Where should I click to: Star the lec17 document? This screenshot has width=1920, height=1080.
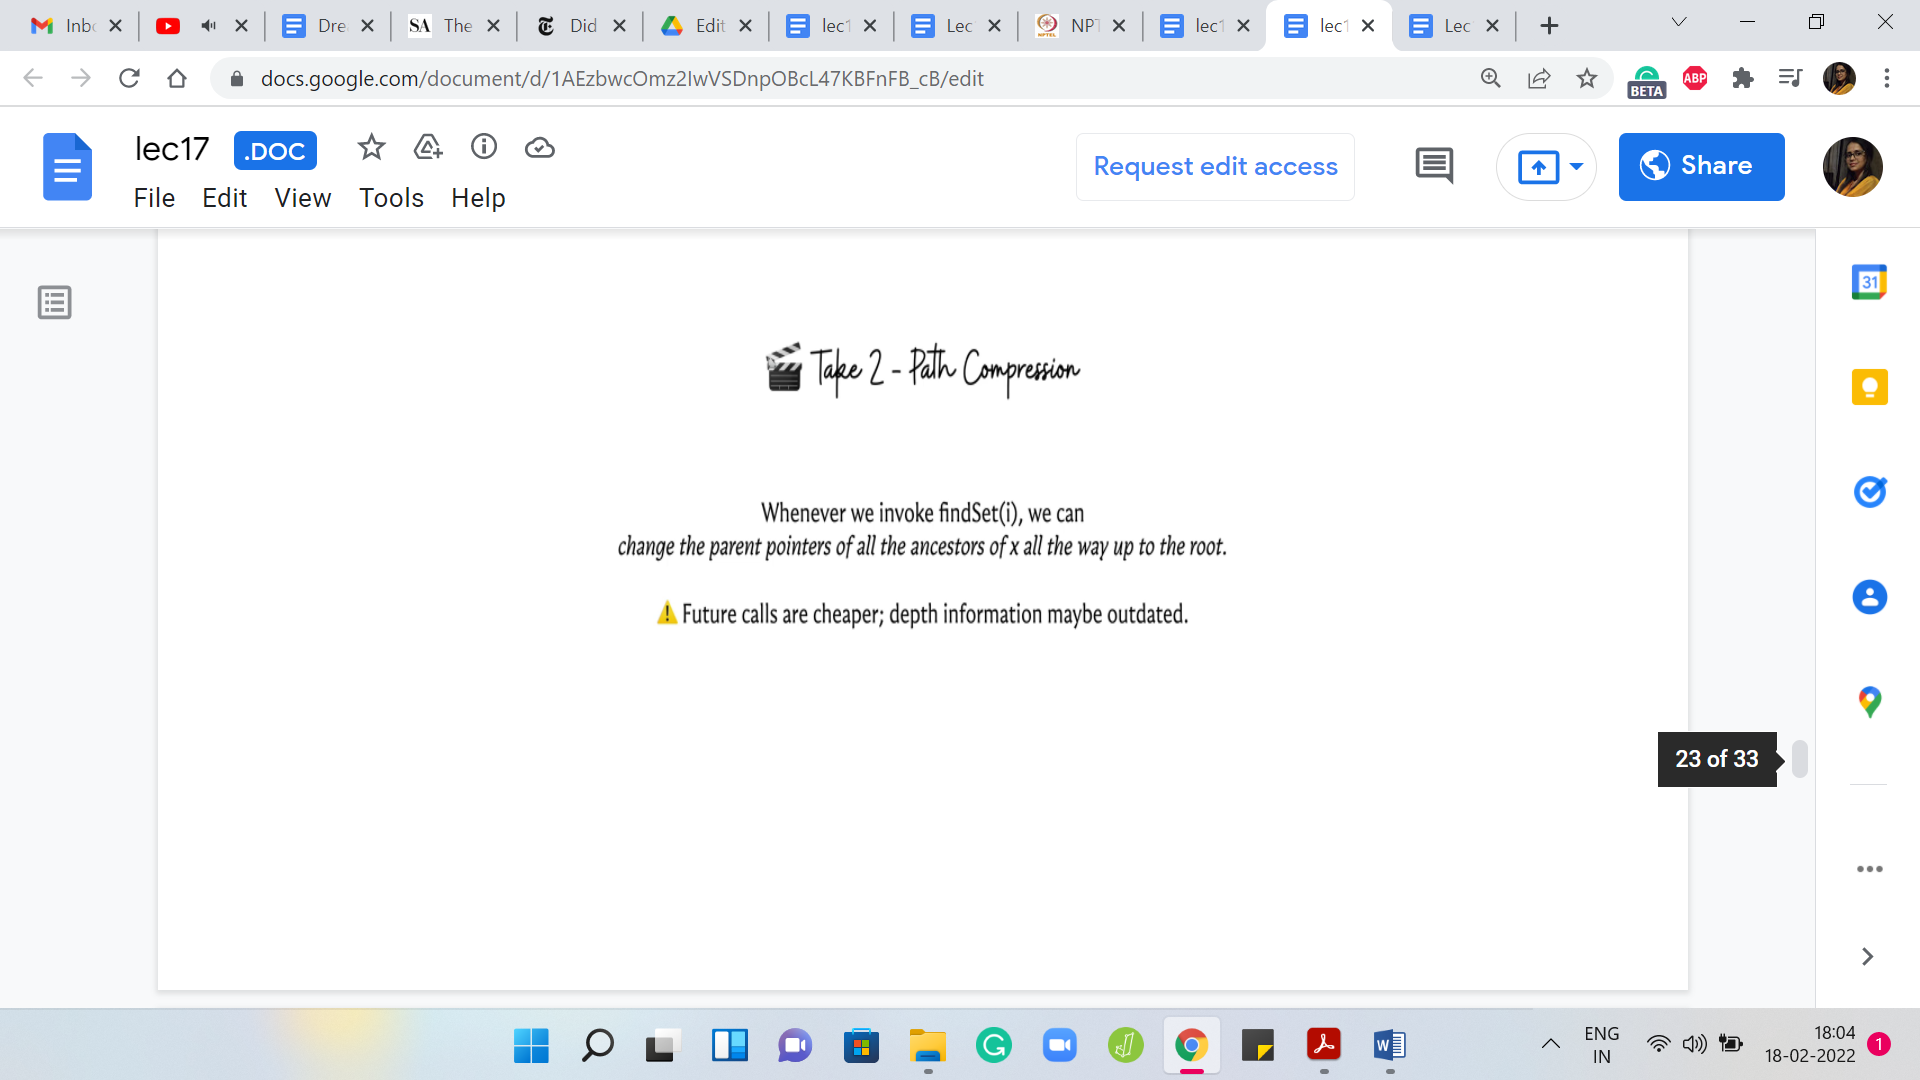[371, 148]
